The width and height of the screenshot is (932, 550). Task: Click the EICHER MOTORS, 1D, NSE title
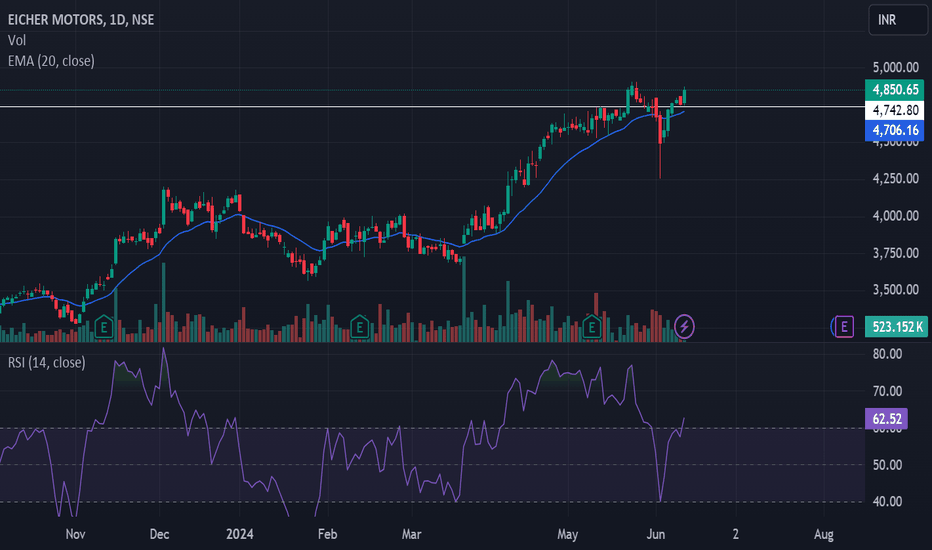point(81,20)
